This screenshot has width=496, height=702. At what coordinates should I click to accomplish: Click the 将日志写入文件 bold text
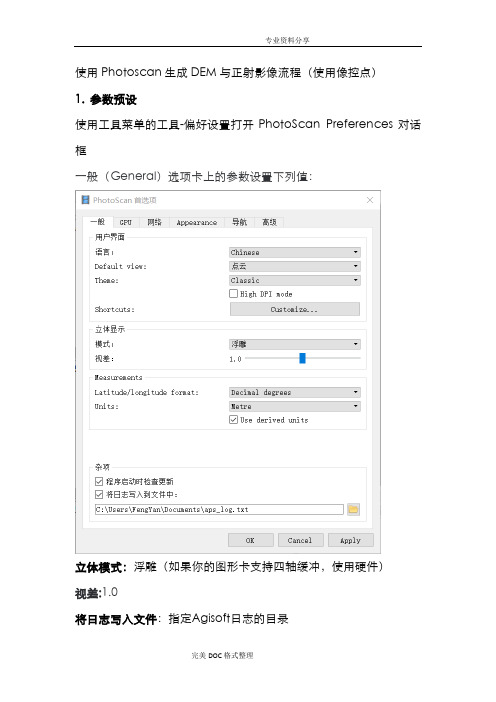(x=116, y=619)
